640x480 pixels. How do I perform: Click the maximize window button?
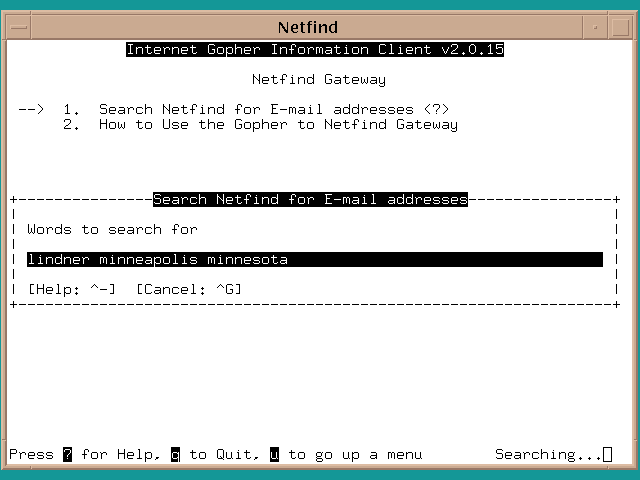(623, 25)
